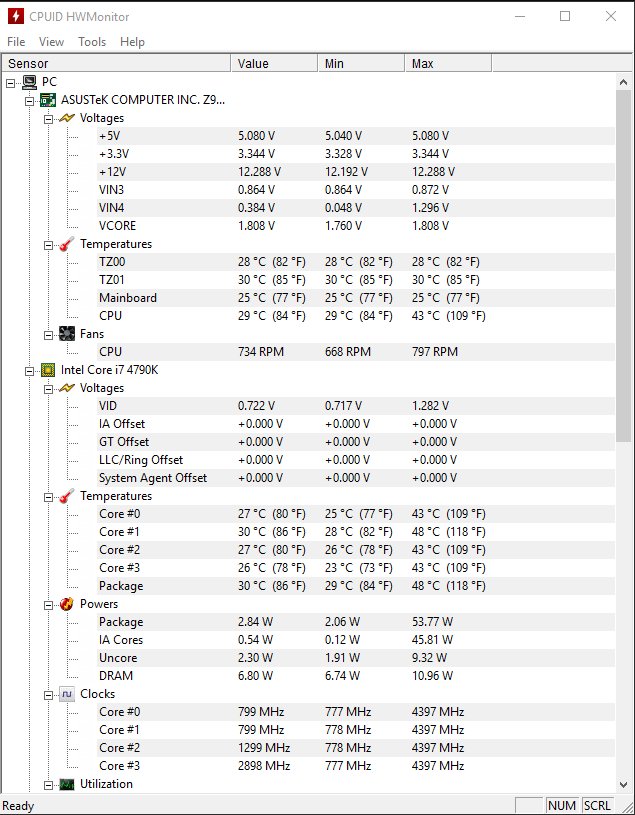
Task: Open the Tools menu
Action: pos(92,41)
